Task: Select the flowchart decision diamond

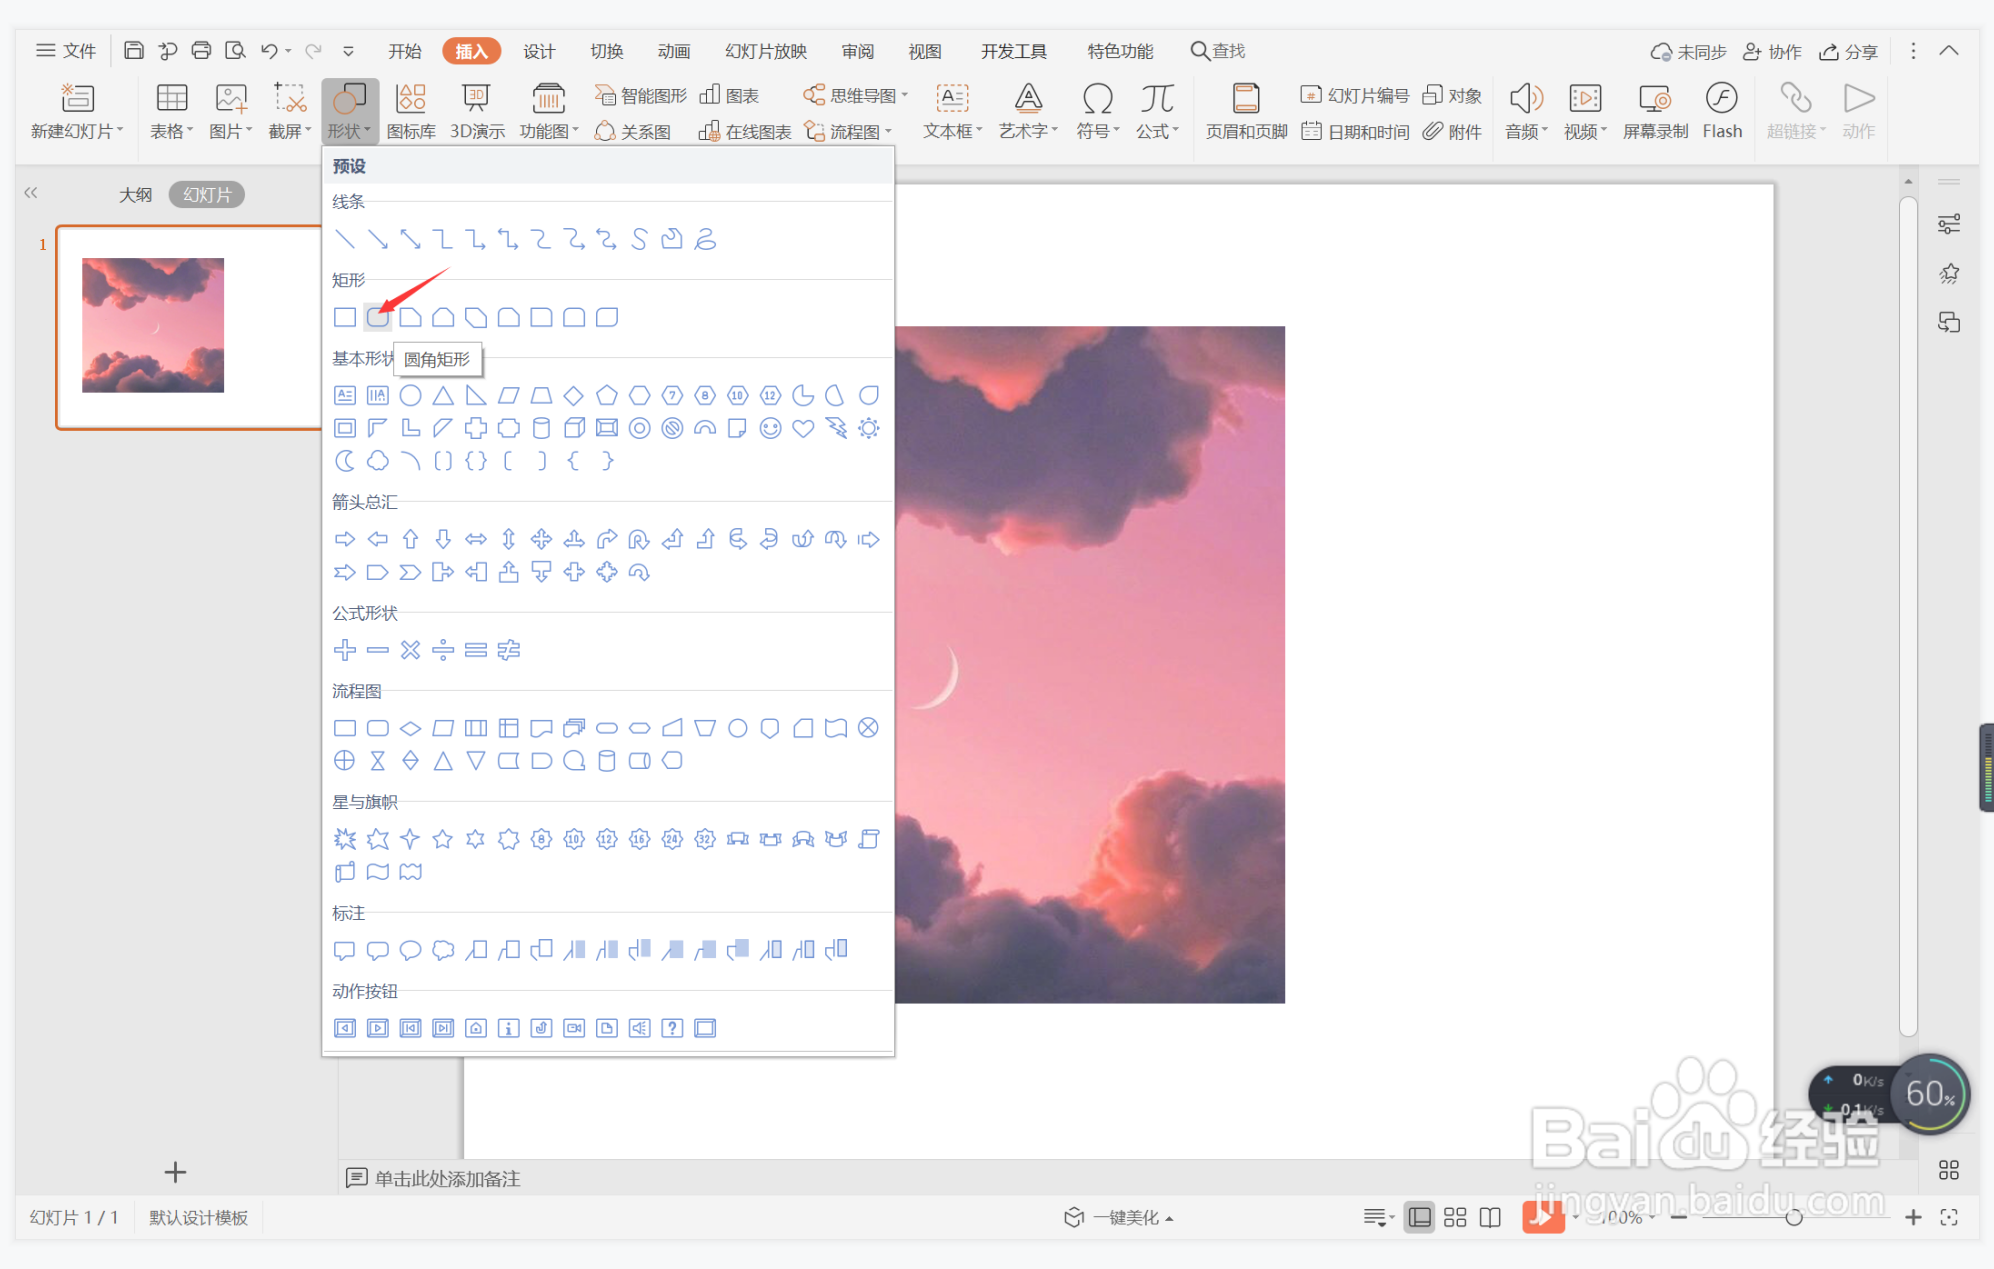Action: point(410,729)
